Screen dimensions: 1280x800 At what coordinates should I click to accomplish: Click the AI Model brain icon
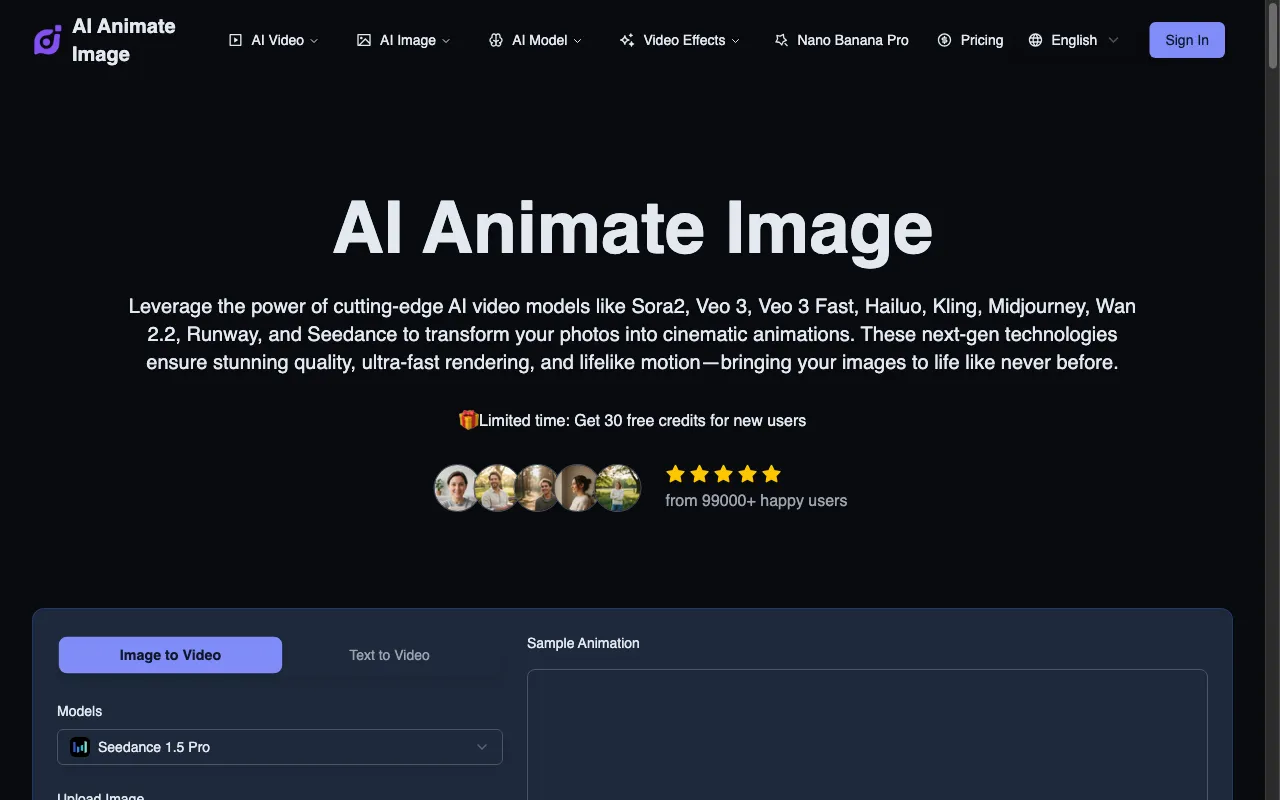(x=495, y=40)
